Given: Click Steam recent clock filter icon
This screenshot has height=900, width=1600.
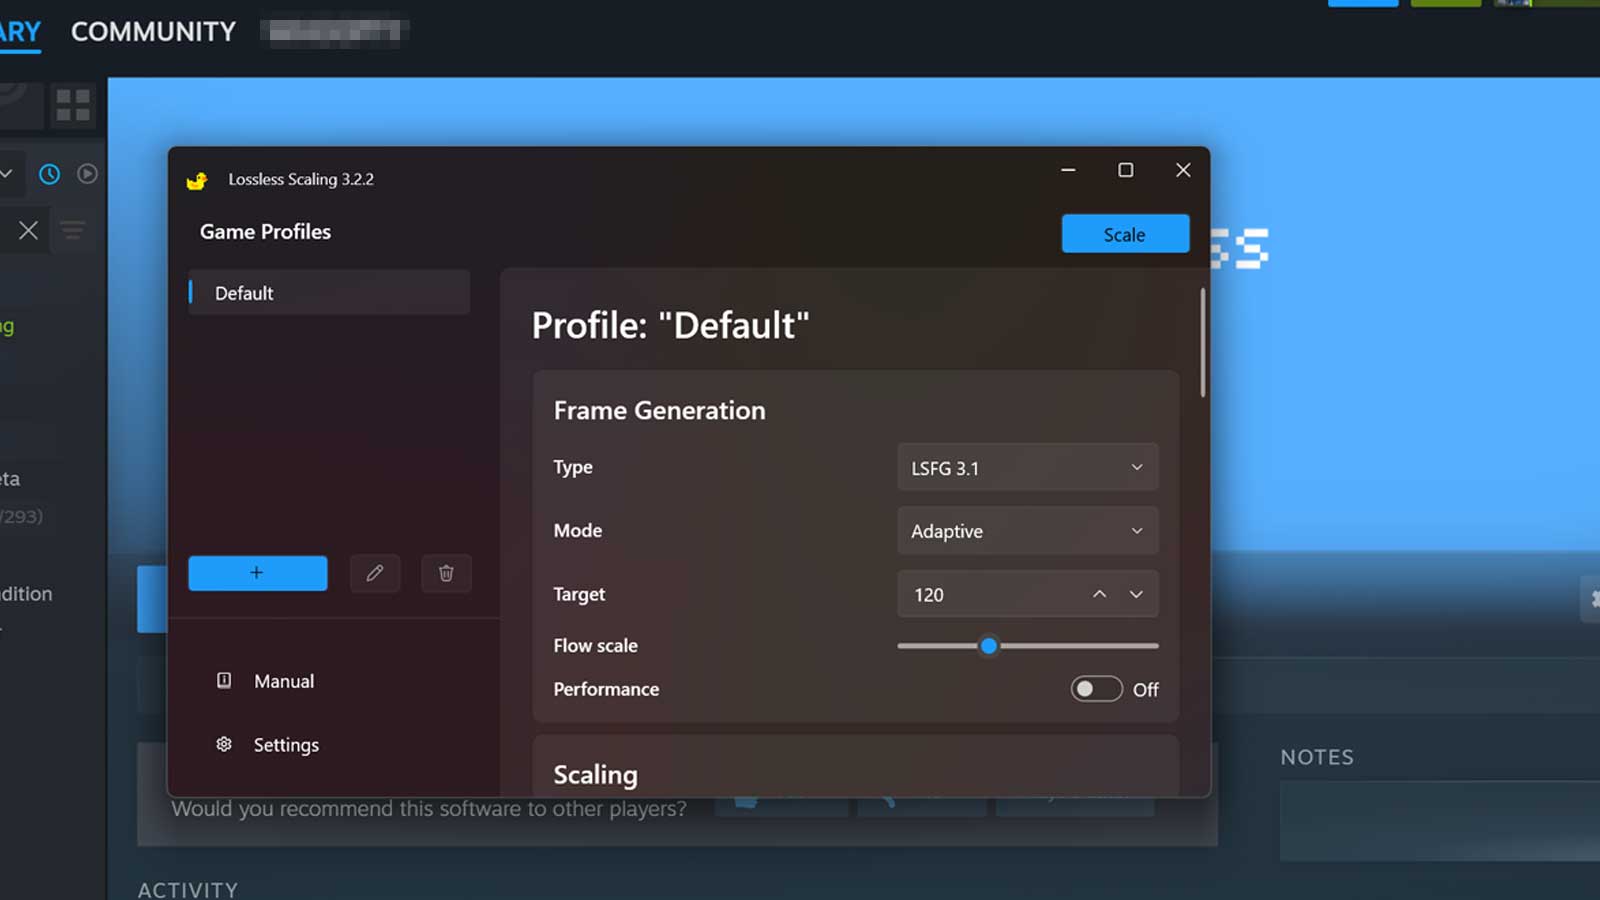Looking at the screenshot, I should coord(49,174).
